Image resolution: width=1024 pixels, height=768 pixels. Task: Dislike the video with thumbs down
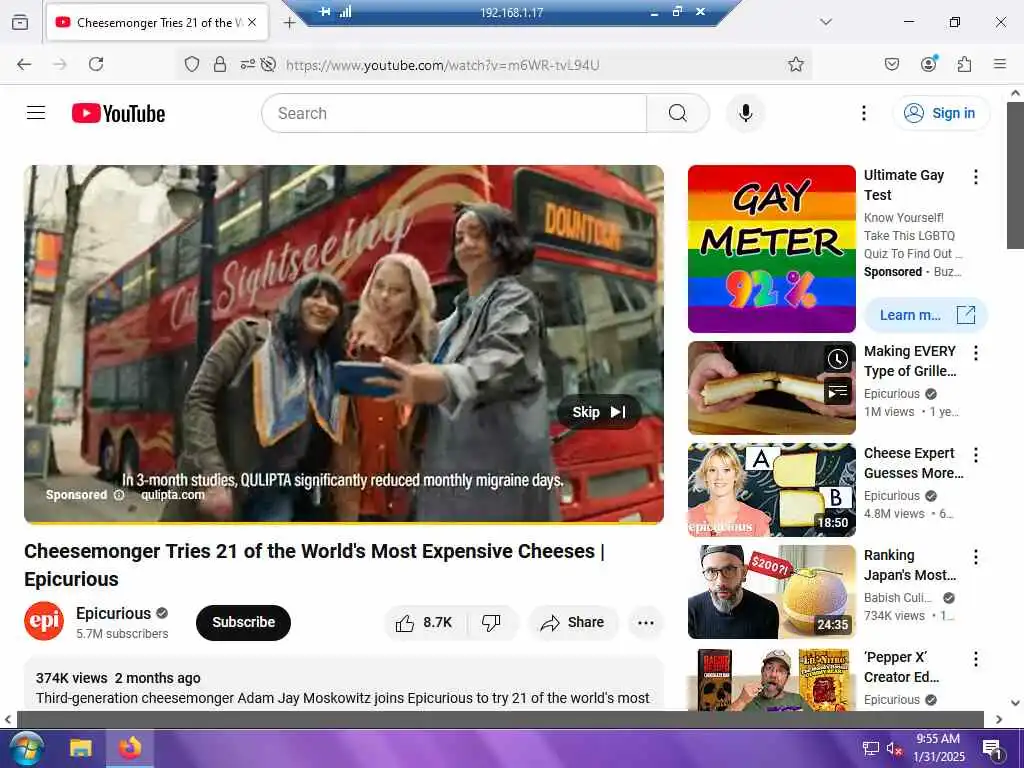pyautogui.click(x=492, y=622)
